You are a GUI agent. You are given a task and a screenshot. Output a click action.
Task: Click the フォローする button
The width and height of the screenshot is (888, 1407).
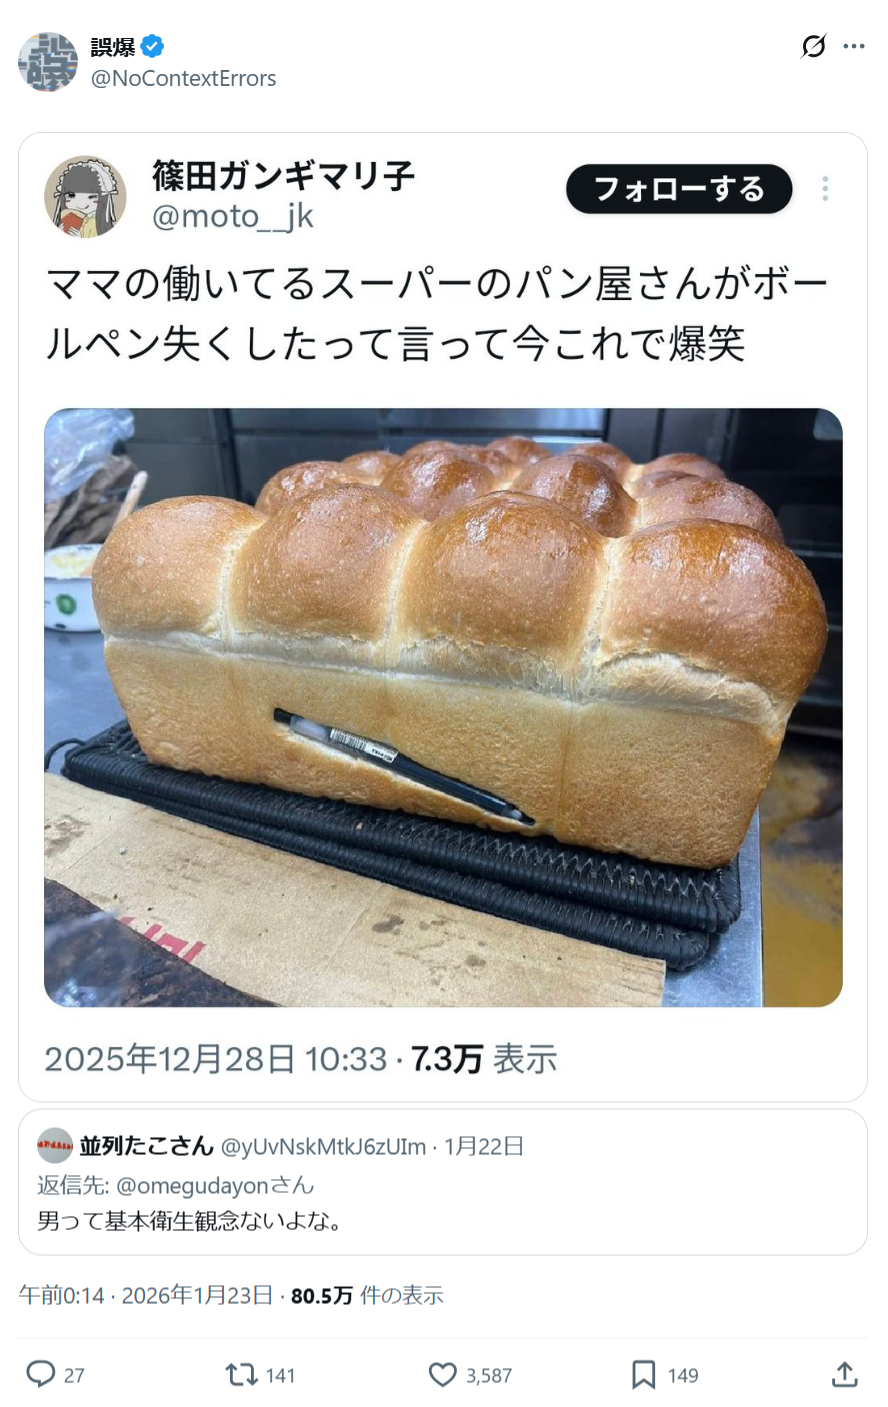(x=679, y=189)
